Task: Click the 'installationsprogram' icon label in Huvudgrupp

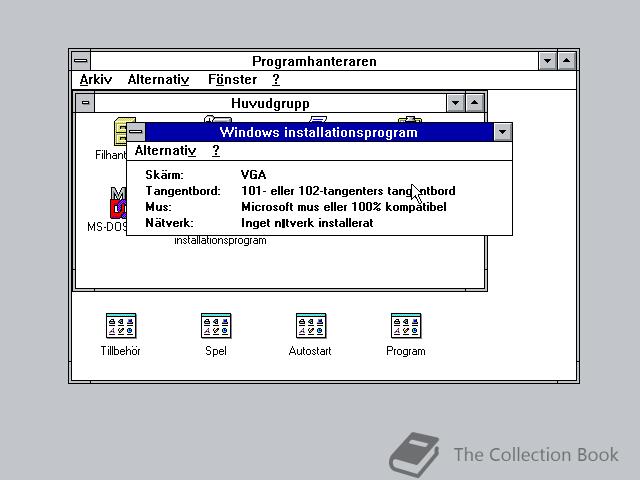Action: [220, 240]
